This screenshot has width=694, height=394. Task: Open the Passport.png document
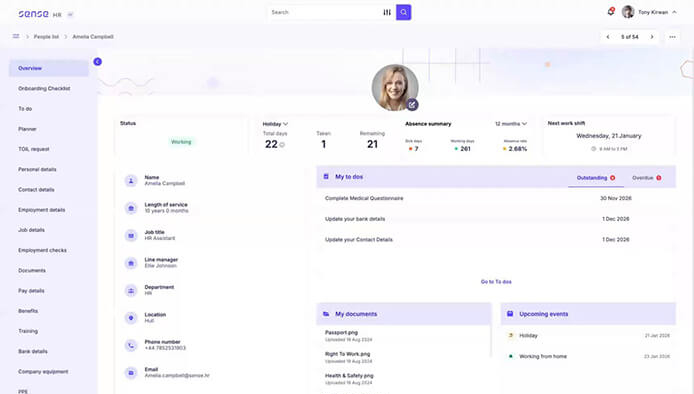pyautogui.click(x=341, y=332)
